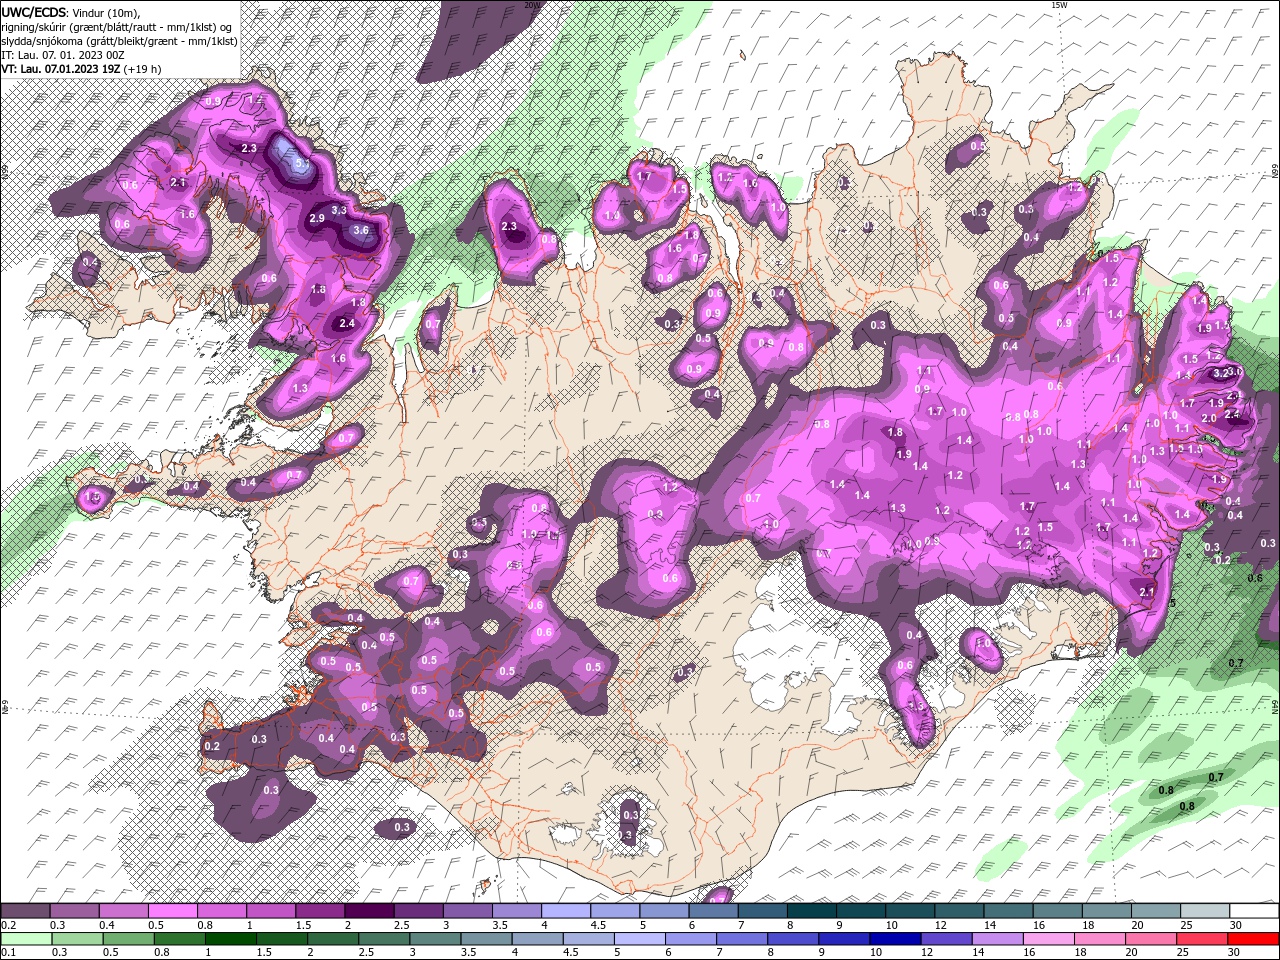Click the 3.3 snowfall value on the map
Viewport: 1280px width, 960px height.
click(x=339, y=210)
